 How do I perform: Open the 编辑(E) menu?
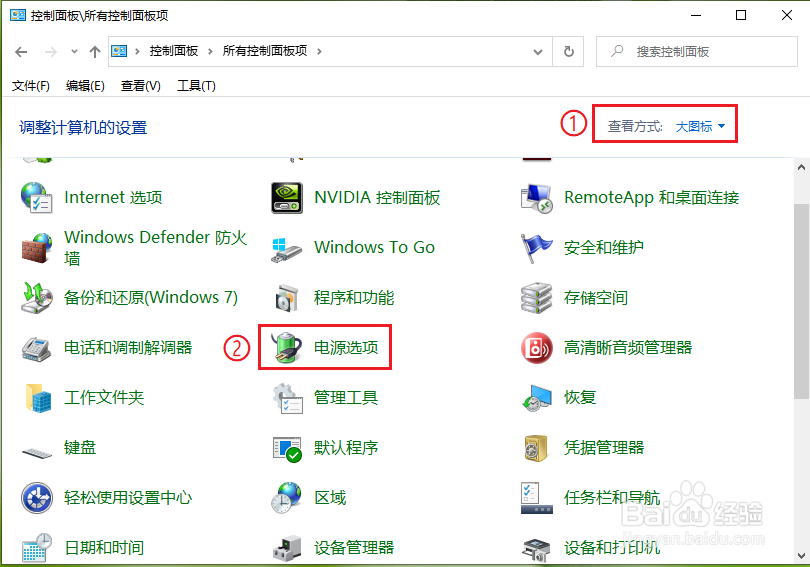[85, 86]
